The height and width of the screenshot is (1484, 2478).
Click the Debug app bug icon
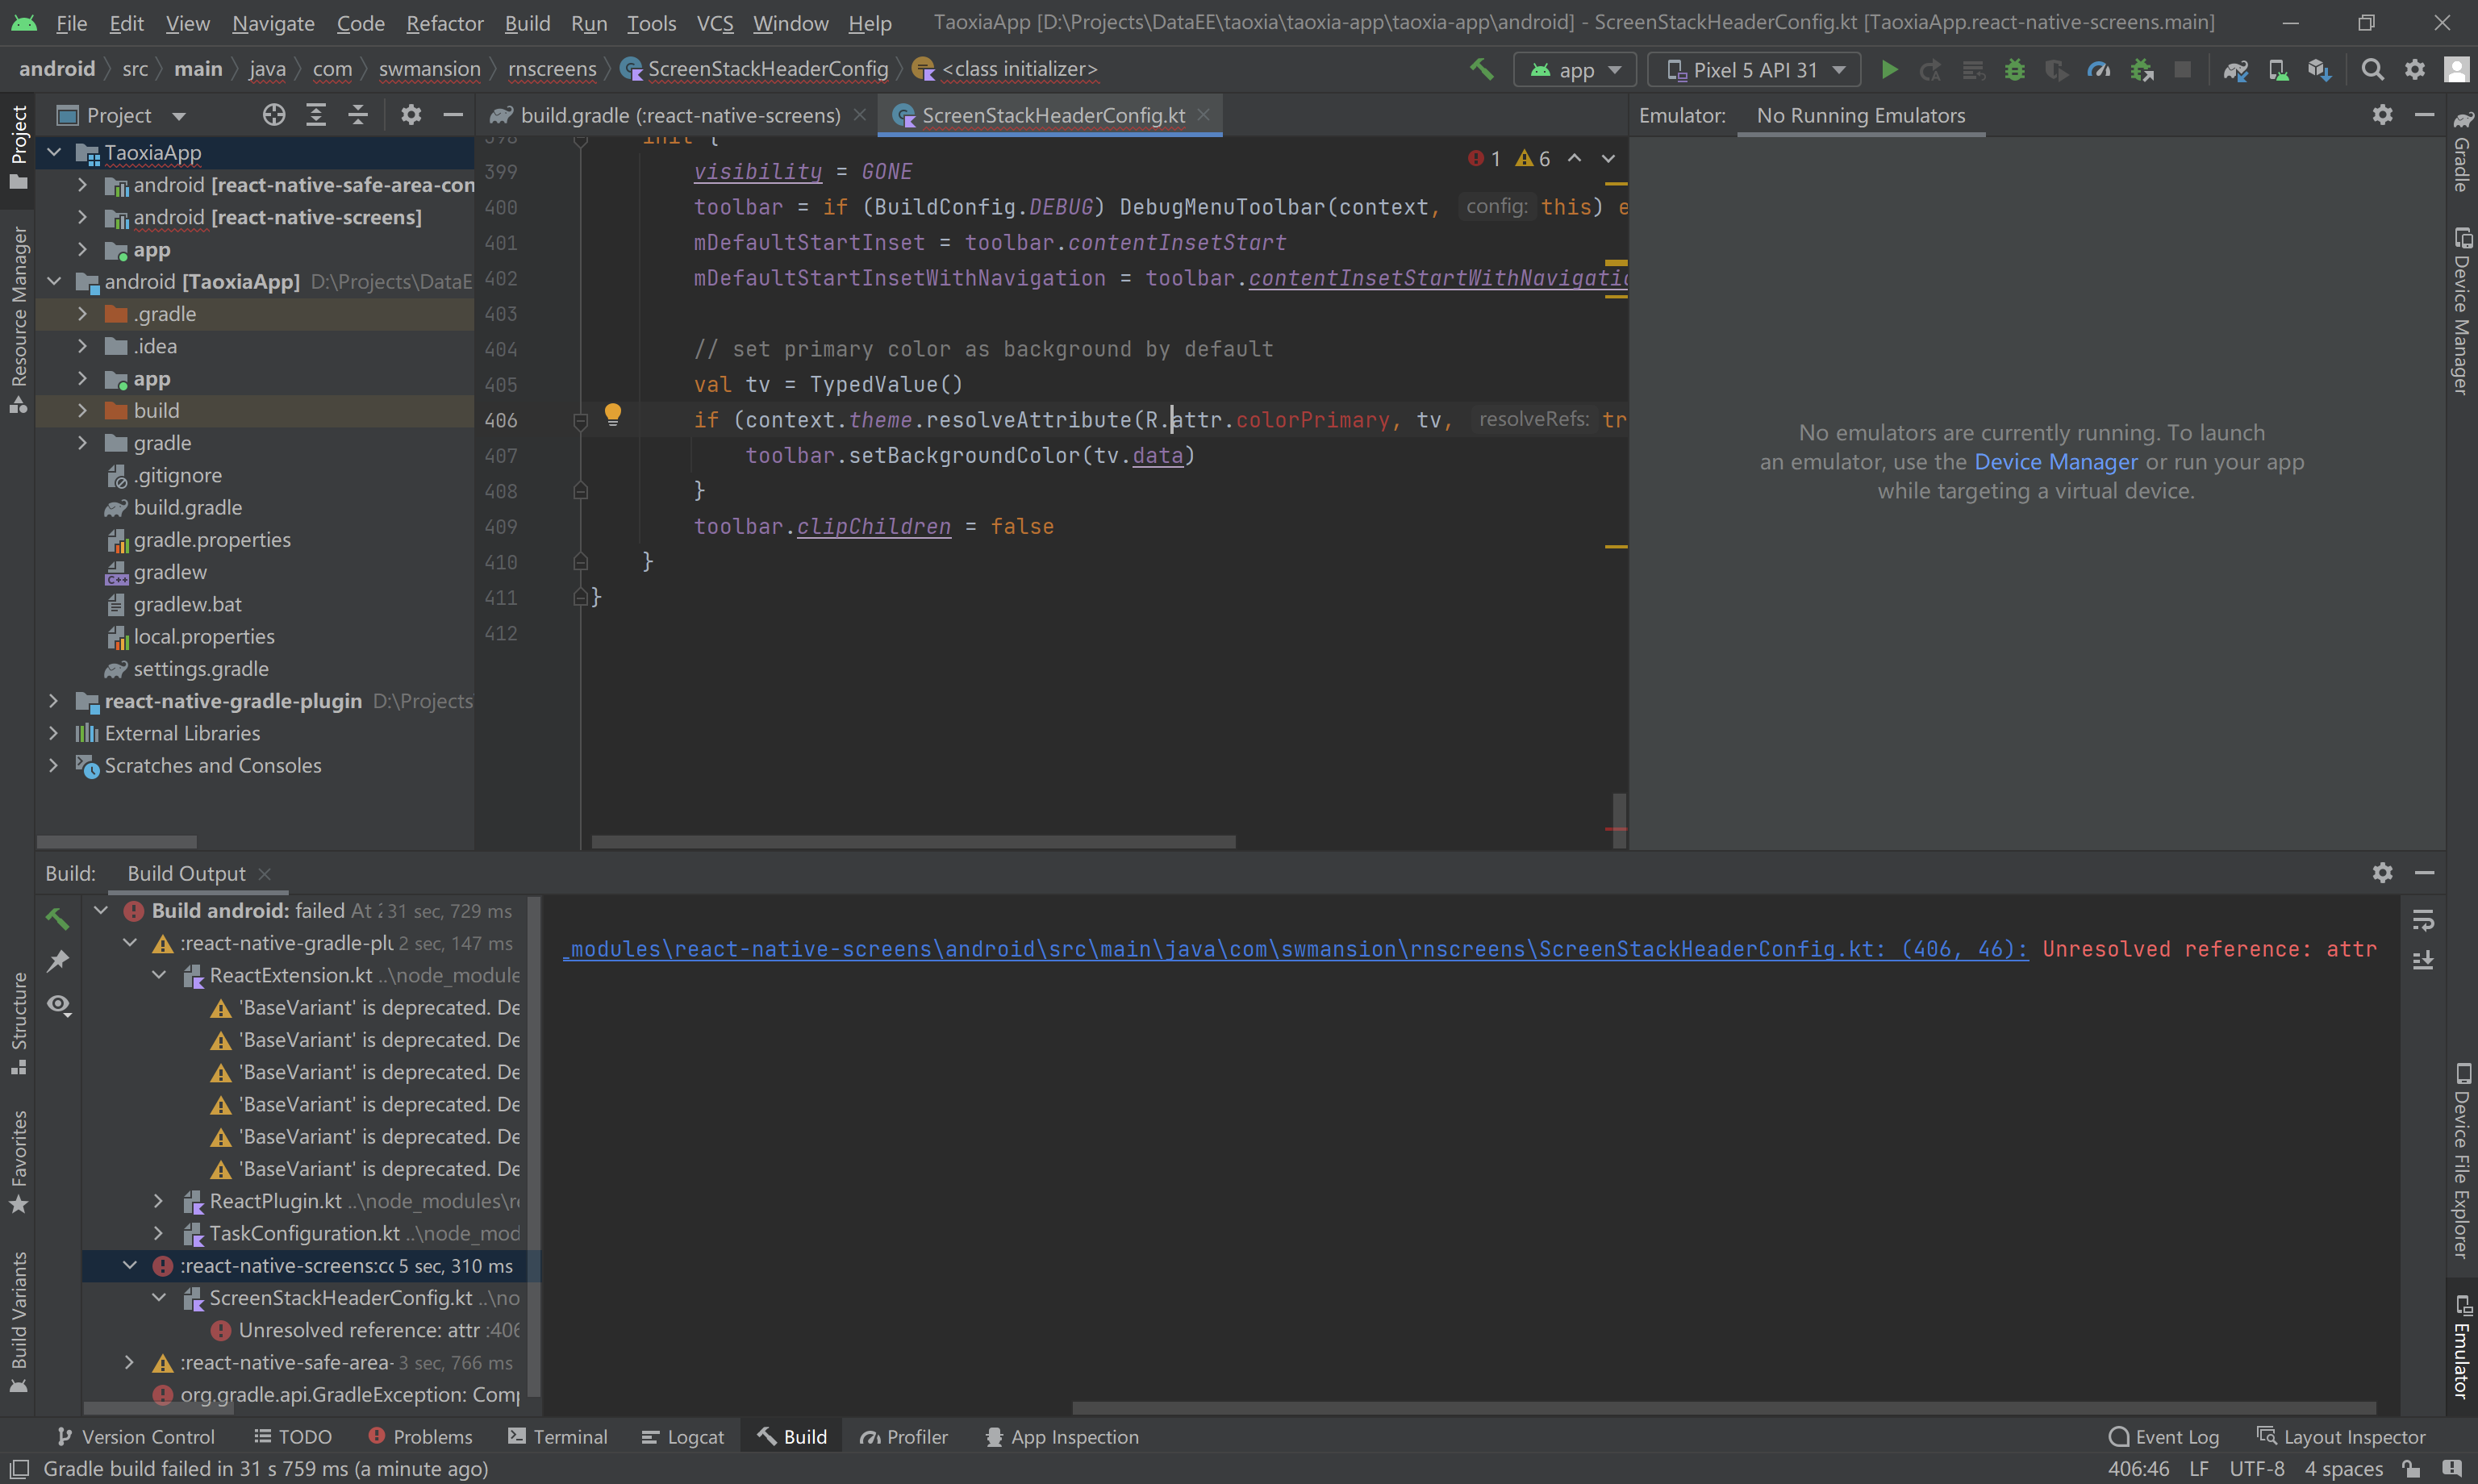point(2014,69)
